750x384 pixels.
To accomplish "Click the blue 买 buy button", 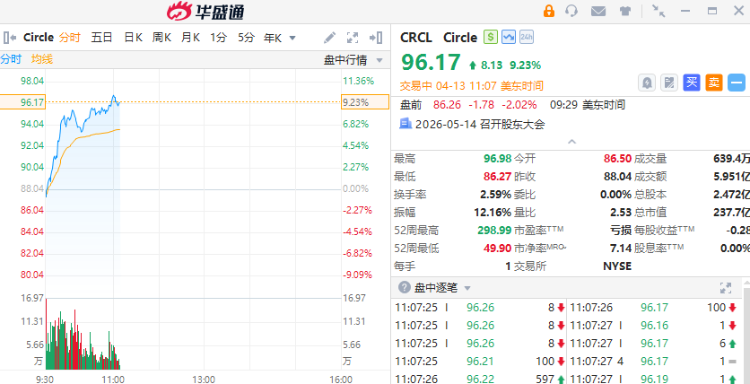I will click(691, 83).
